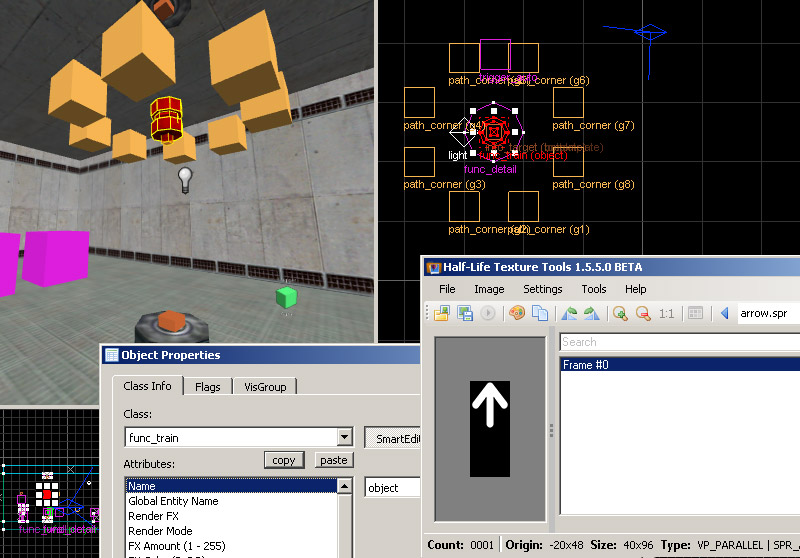Click the Texture Tools title bar app icon

pos(434,267)
